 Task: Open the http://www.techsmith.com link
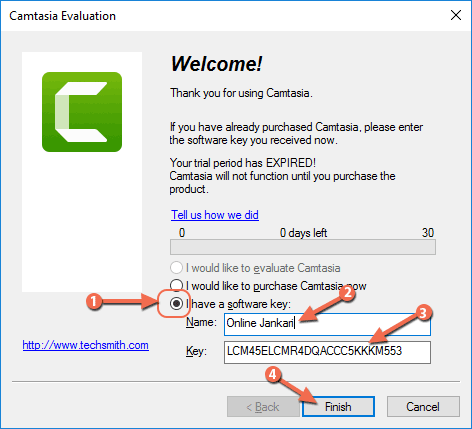click(x=86, y=345)
